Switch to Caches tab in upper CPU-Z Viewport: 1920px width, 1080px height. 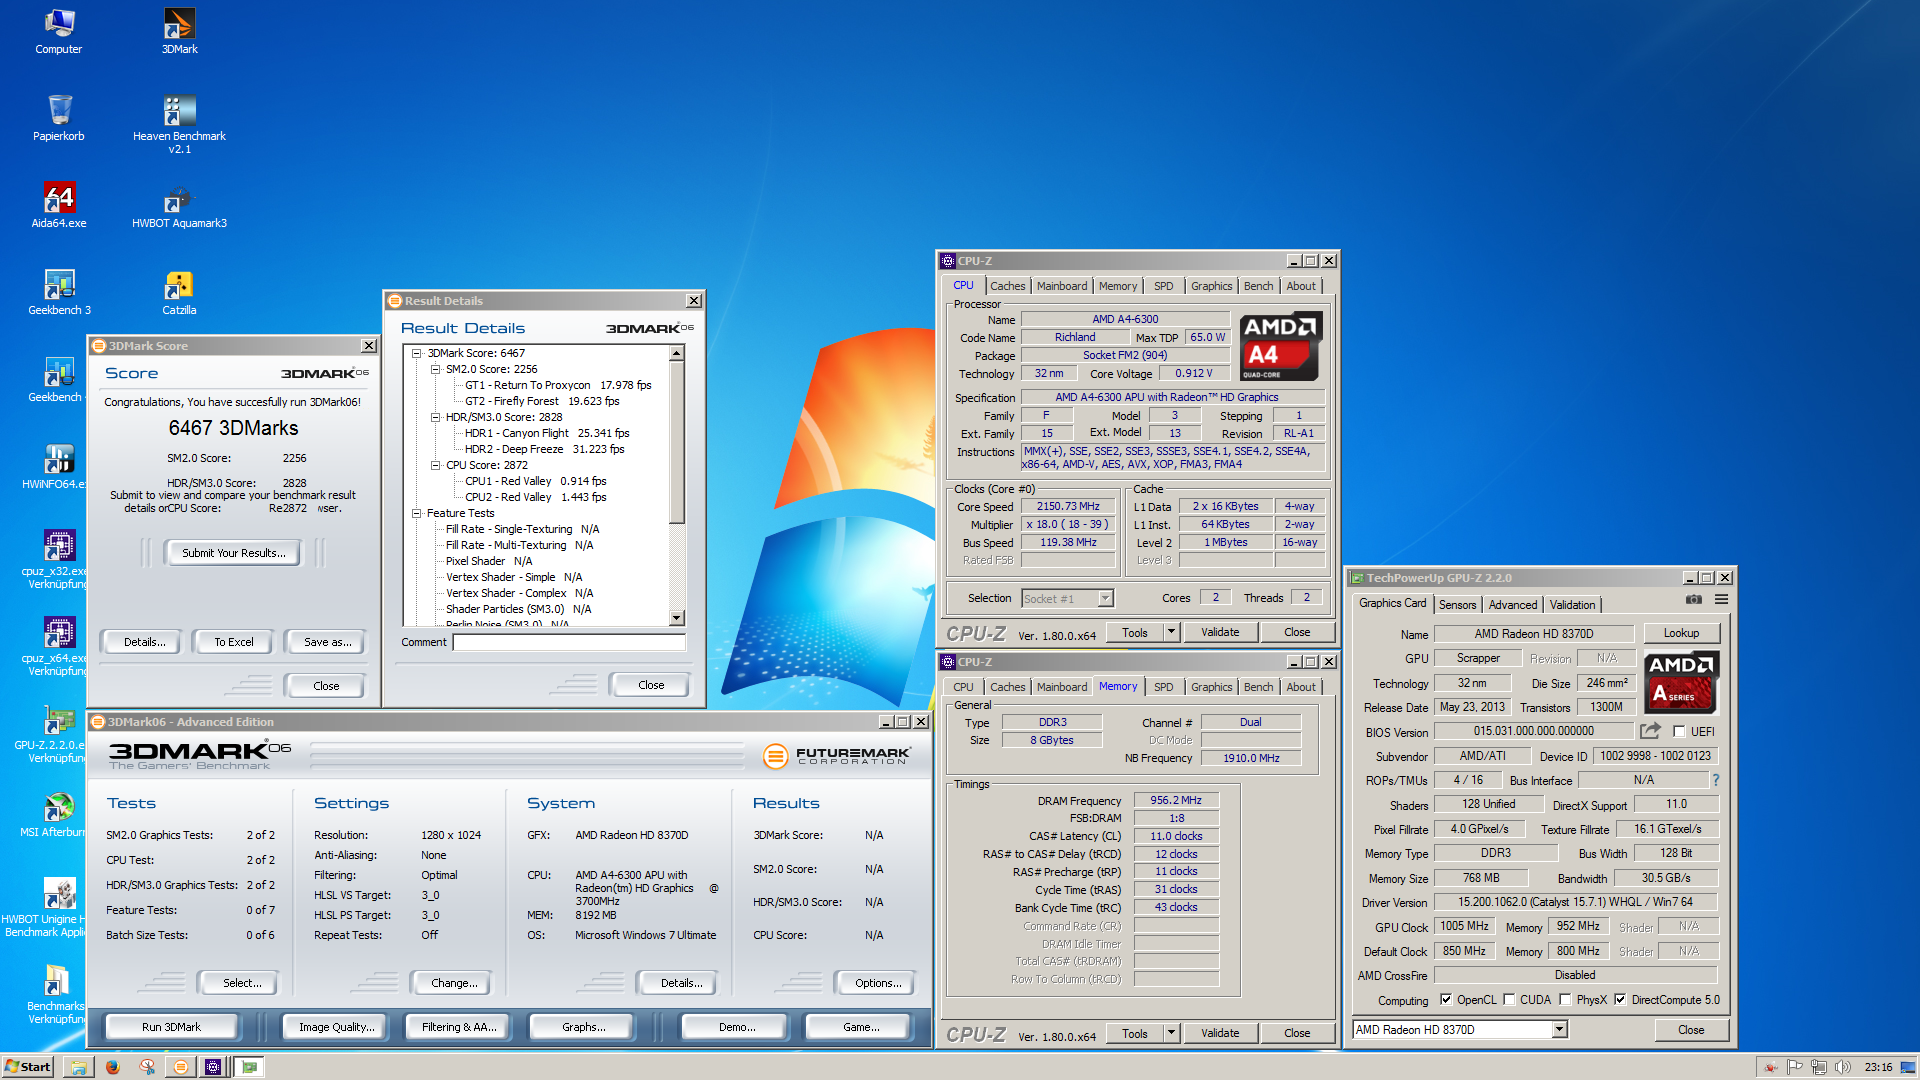click(x=1007, y=286)
